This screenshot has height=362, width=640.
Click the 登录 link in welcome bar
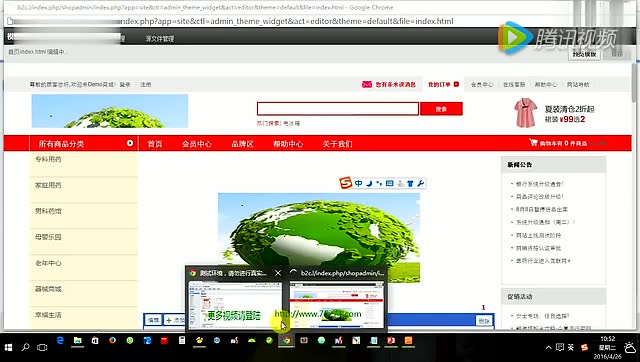point(125,84)
